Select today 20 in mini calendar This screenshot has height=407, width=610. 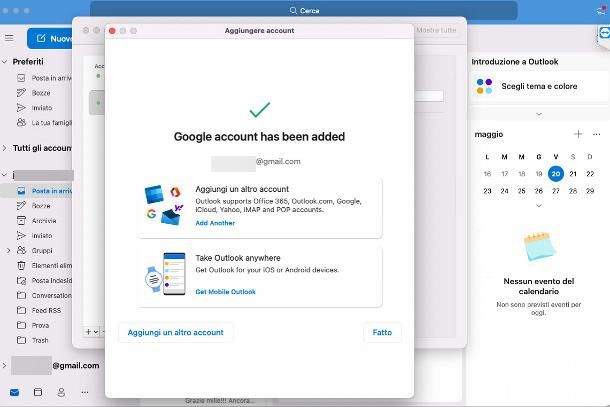click(556, 174)
